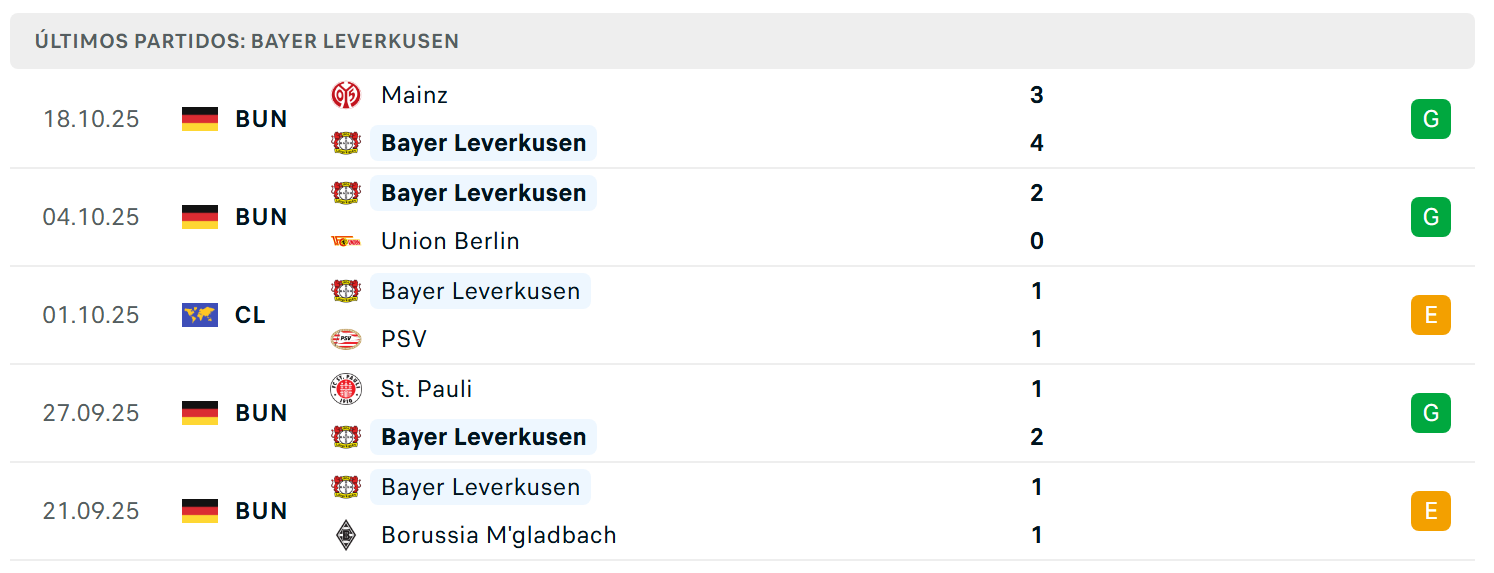The image size is (1494, 573).
Task: Click the Borussia M'gladbach crest icon
Action: [346, 535]
